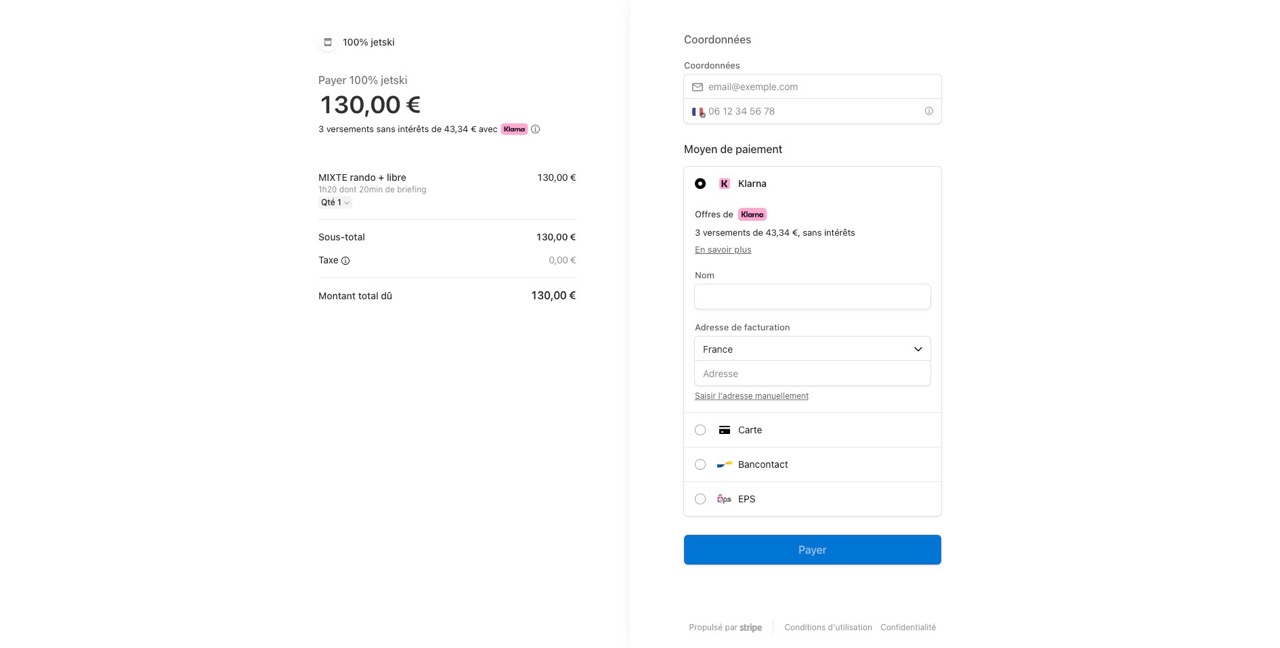The image size is (1280, 648).
Task: Expand the France country dropdown
Action: click(x=812, y=349)
